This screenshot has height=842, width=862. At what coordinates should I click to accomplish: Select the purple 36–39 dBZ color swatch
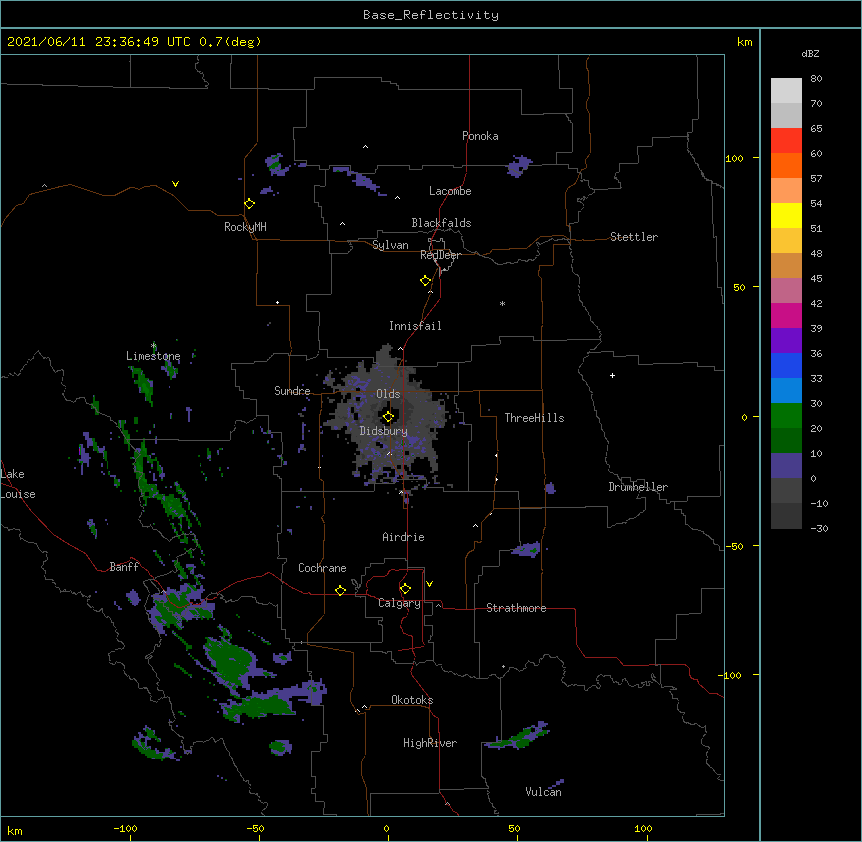tap(786, 340)
